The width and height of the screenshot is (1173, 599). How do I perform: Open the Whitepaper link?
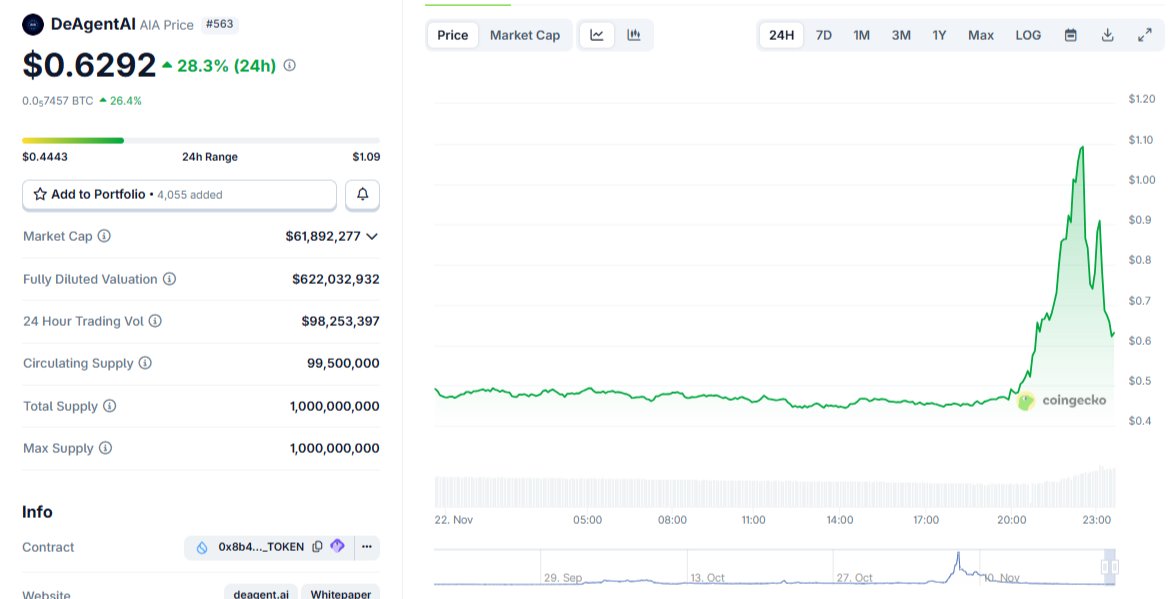tap(341, 593)
